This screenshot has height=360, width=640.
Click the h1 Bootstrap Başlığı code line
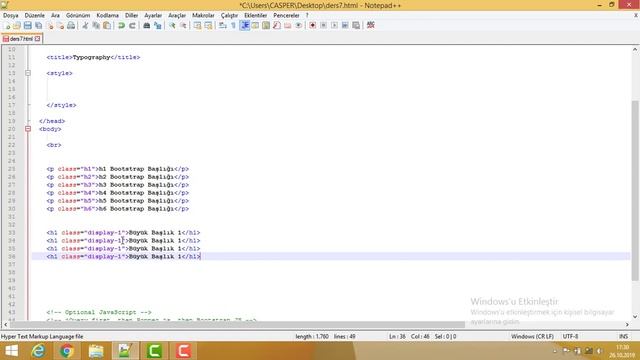[x=118, y=169]
